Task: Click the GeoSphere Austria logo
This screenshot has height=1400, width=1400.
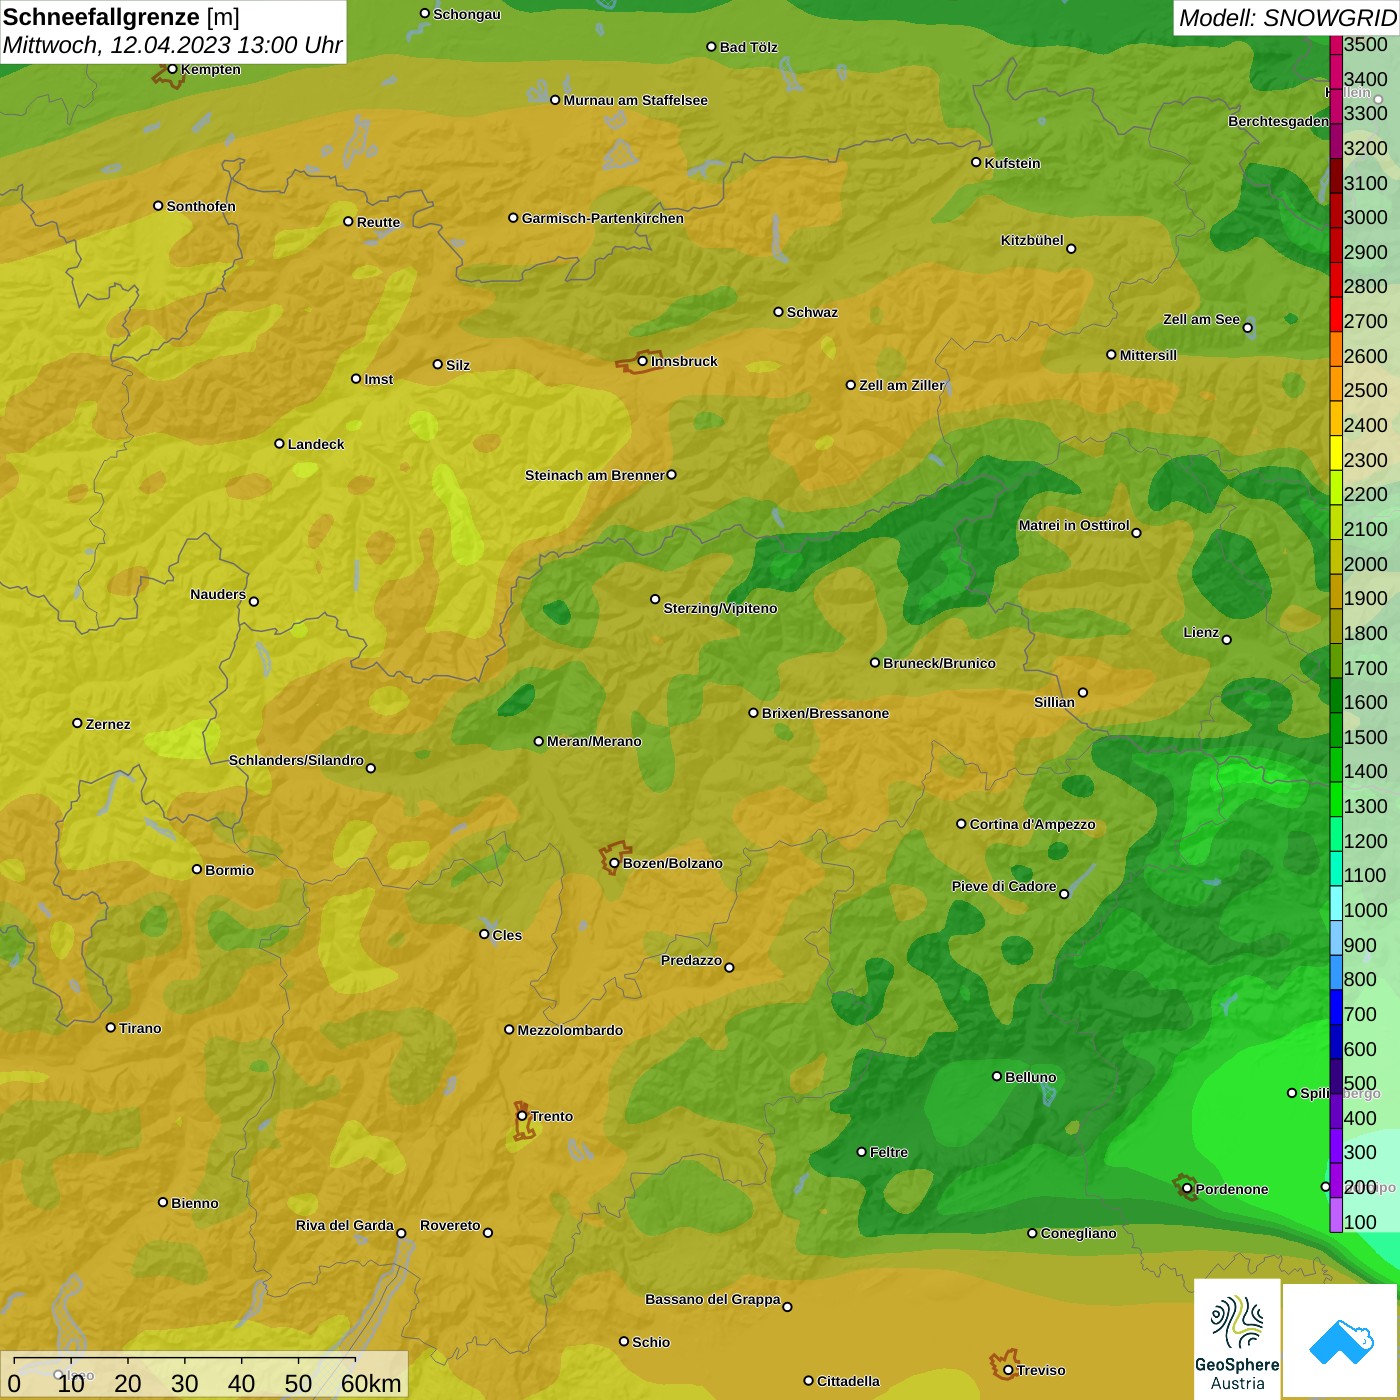Action: pyautogui.click(x=1237, y=1338)
